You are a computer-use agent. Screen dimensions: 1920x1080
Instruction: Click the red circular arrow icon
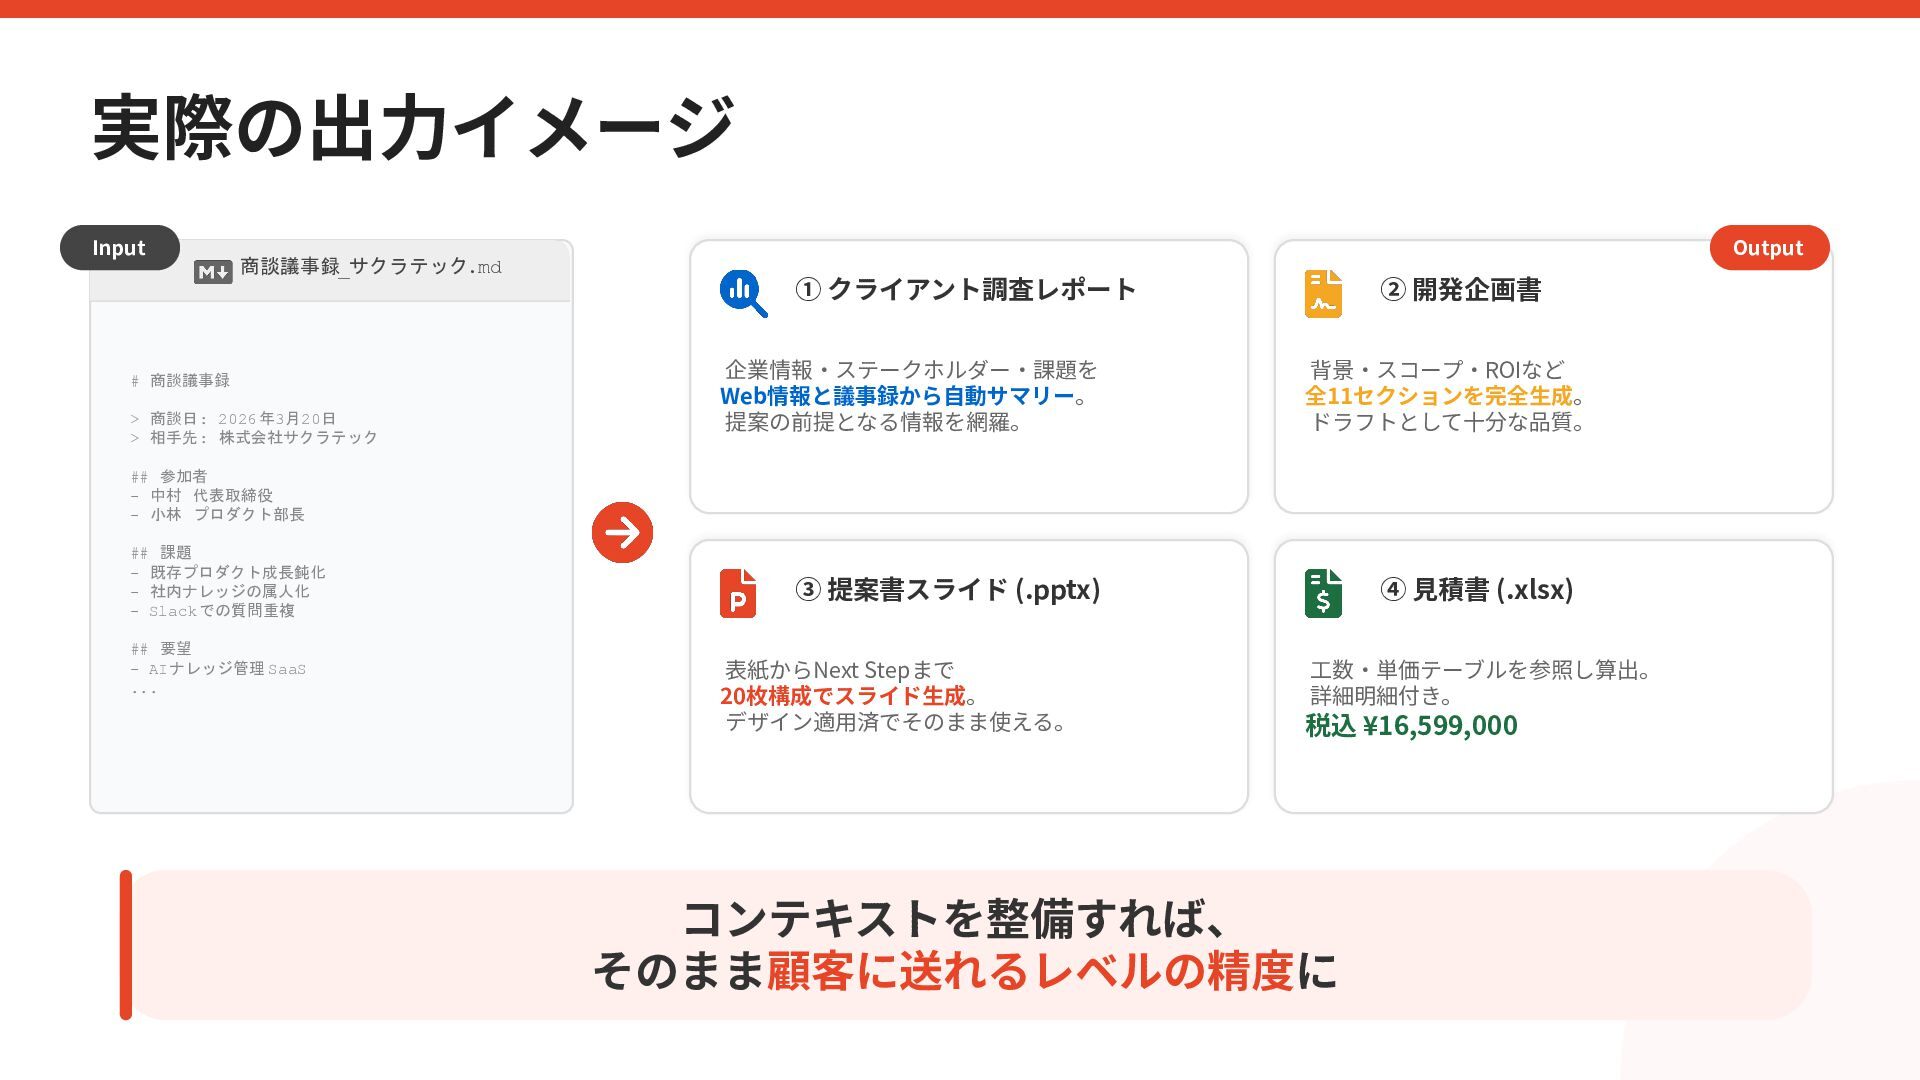click(x=622, y=532)
